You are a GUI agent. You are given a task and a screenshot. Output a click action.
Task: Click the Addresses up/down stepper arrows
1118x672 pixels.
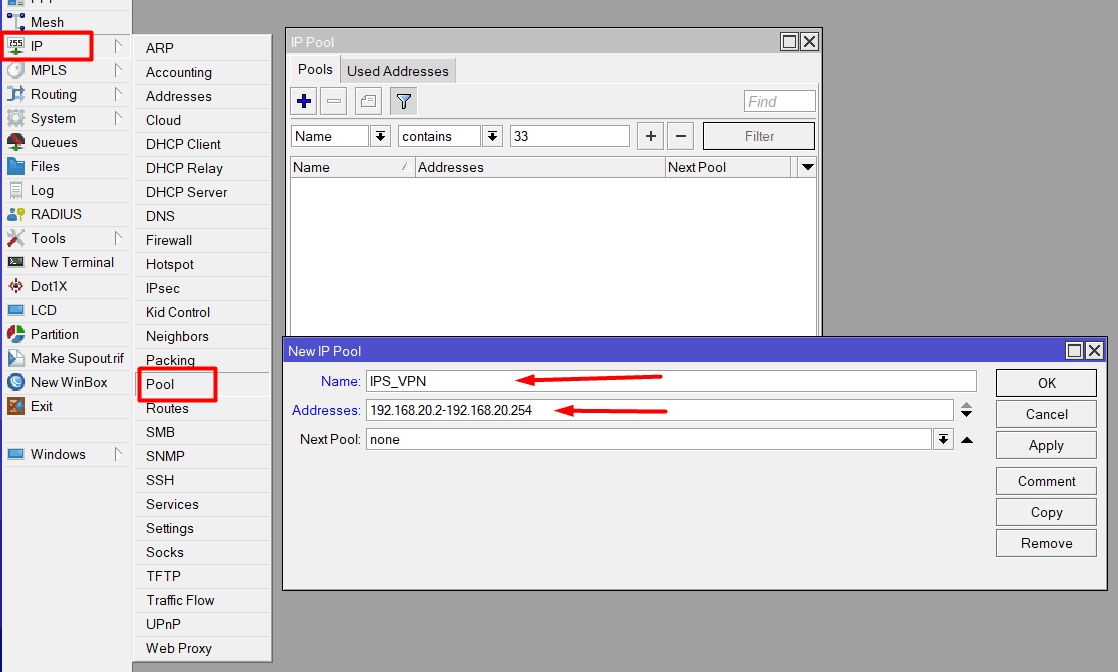click(967, 410)
